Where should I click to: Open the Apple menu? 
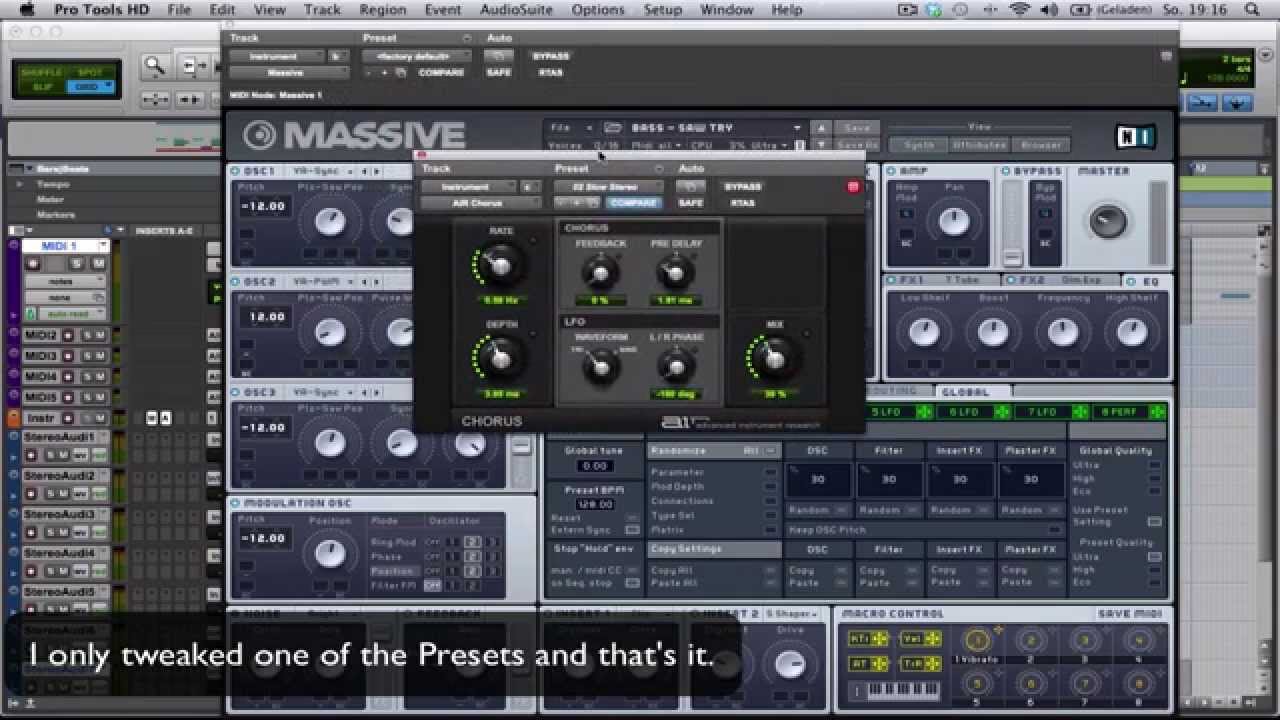(x=27, y=10)
